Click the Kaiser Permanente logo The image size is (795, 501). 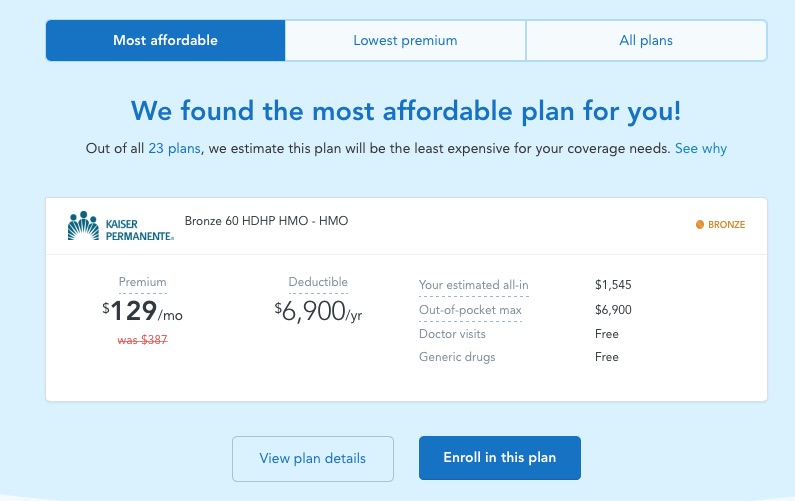121,226
